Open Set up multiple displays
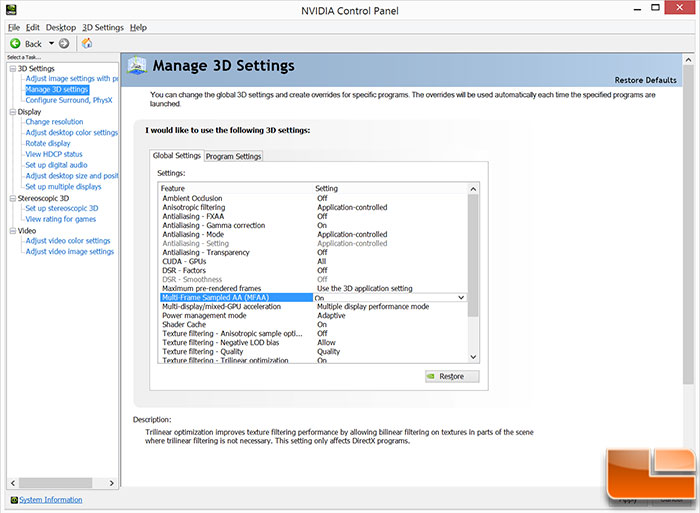The image size is (700, 513). 63,187
